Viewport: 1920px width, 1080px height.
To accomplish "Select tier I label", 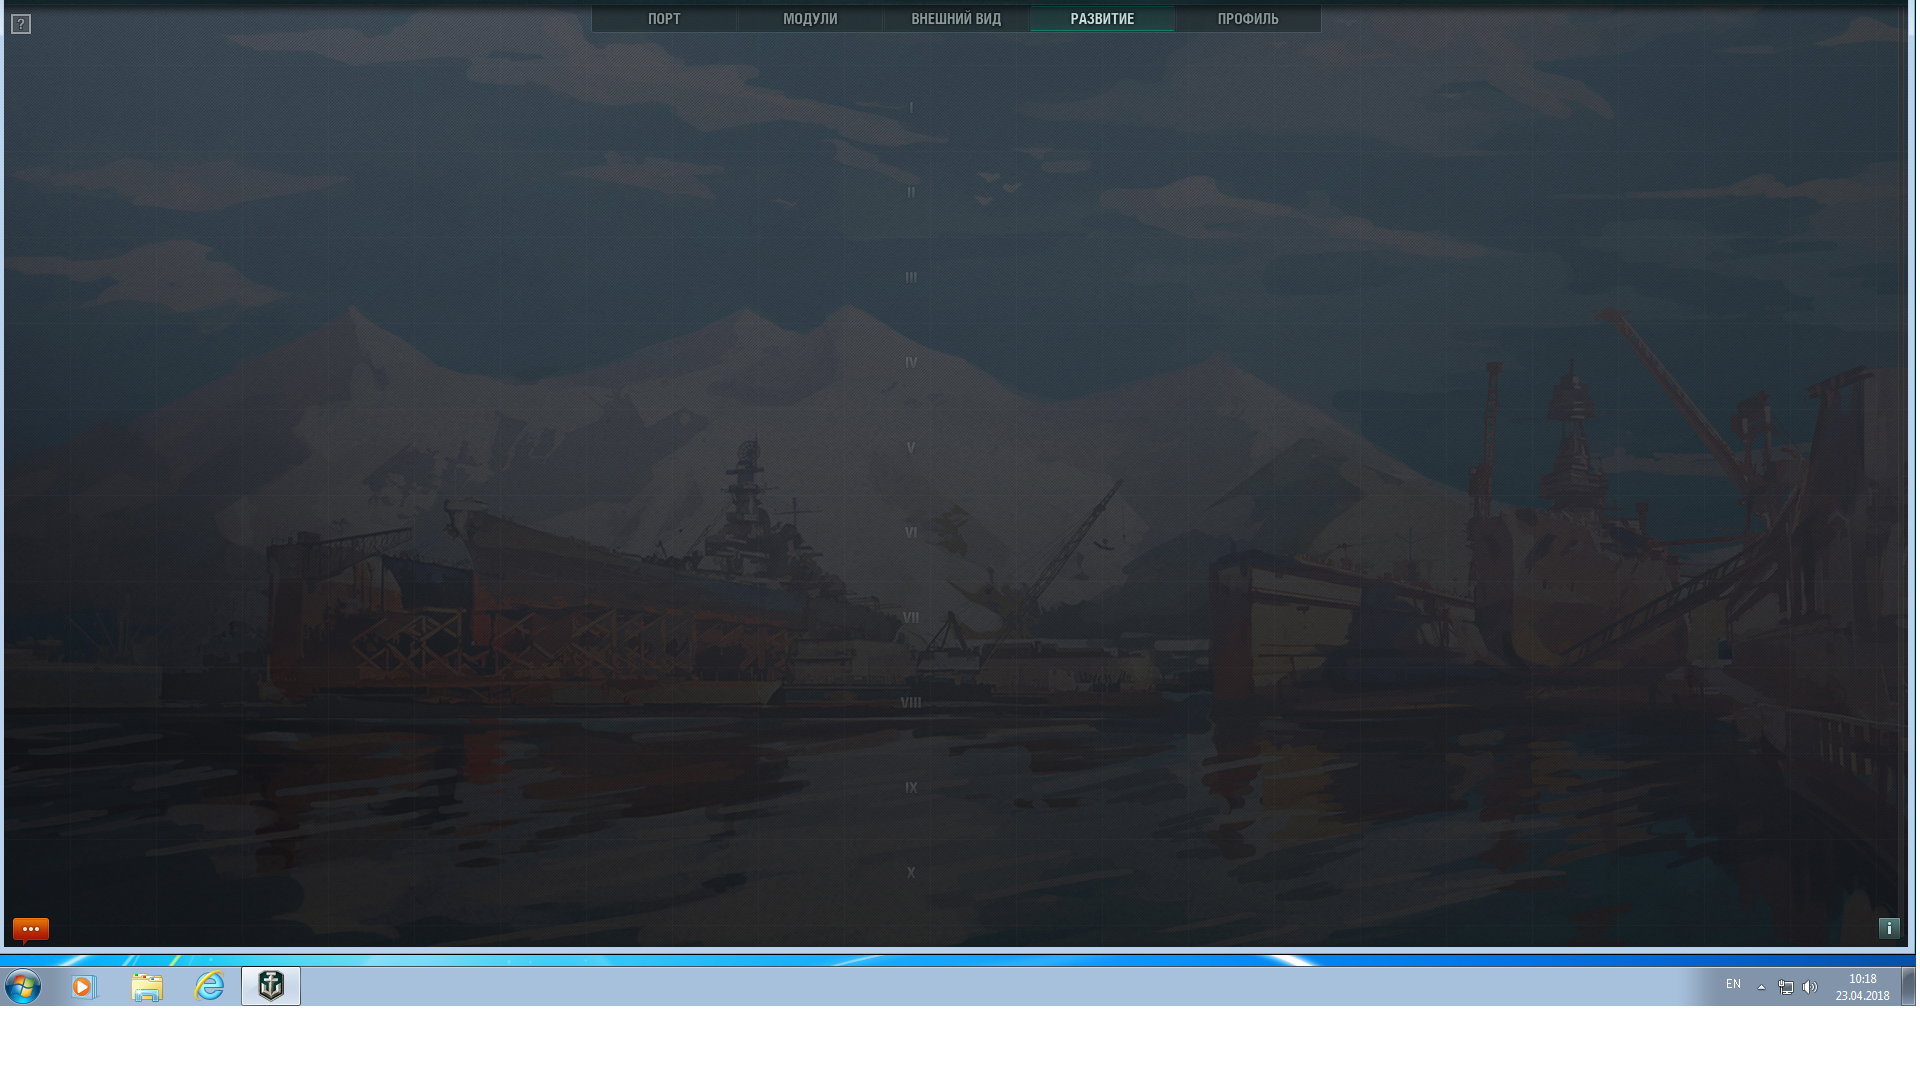I will tap(911, 108).
